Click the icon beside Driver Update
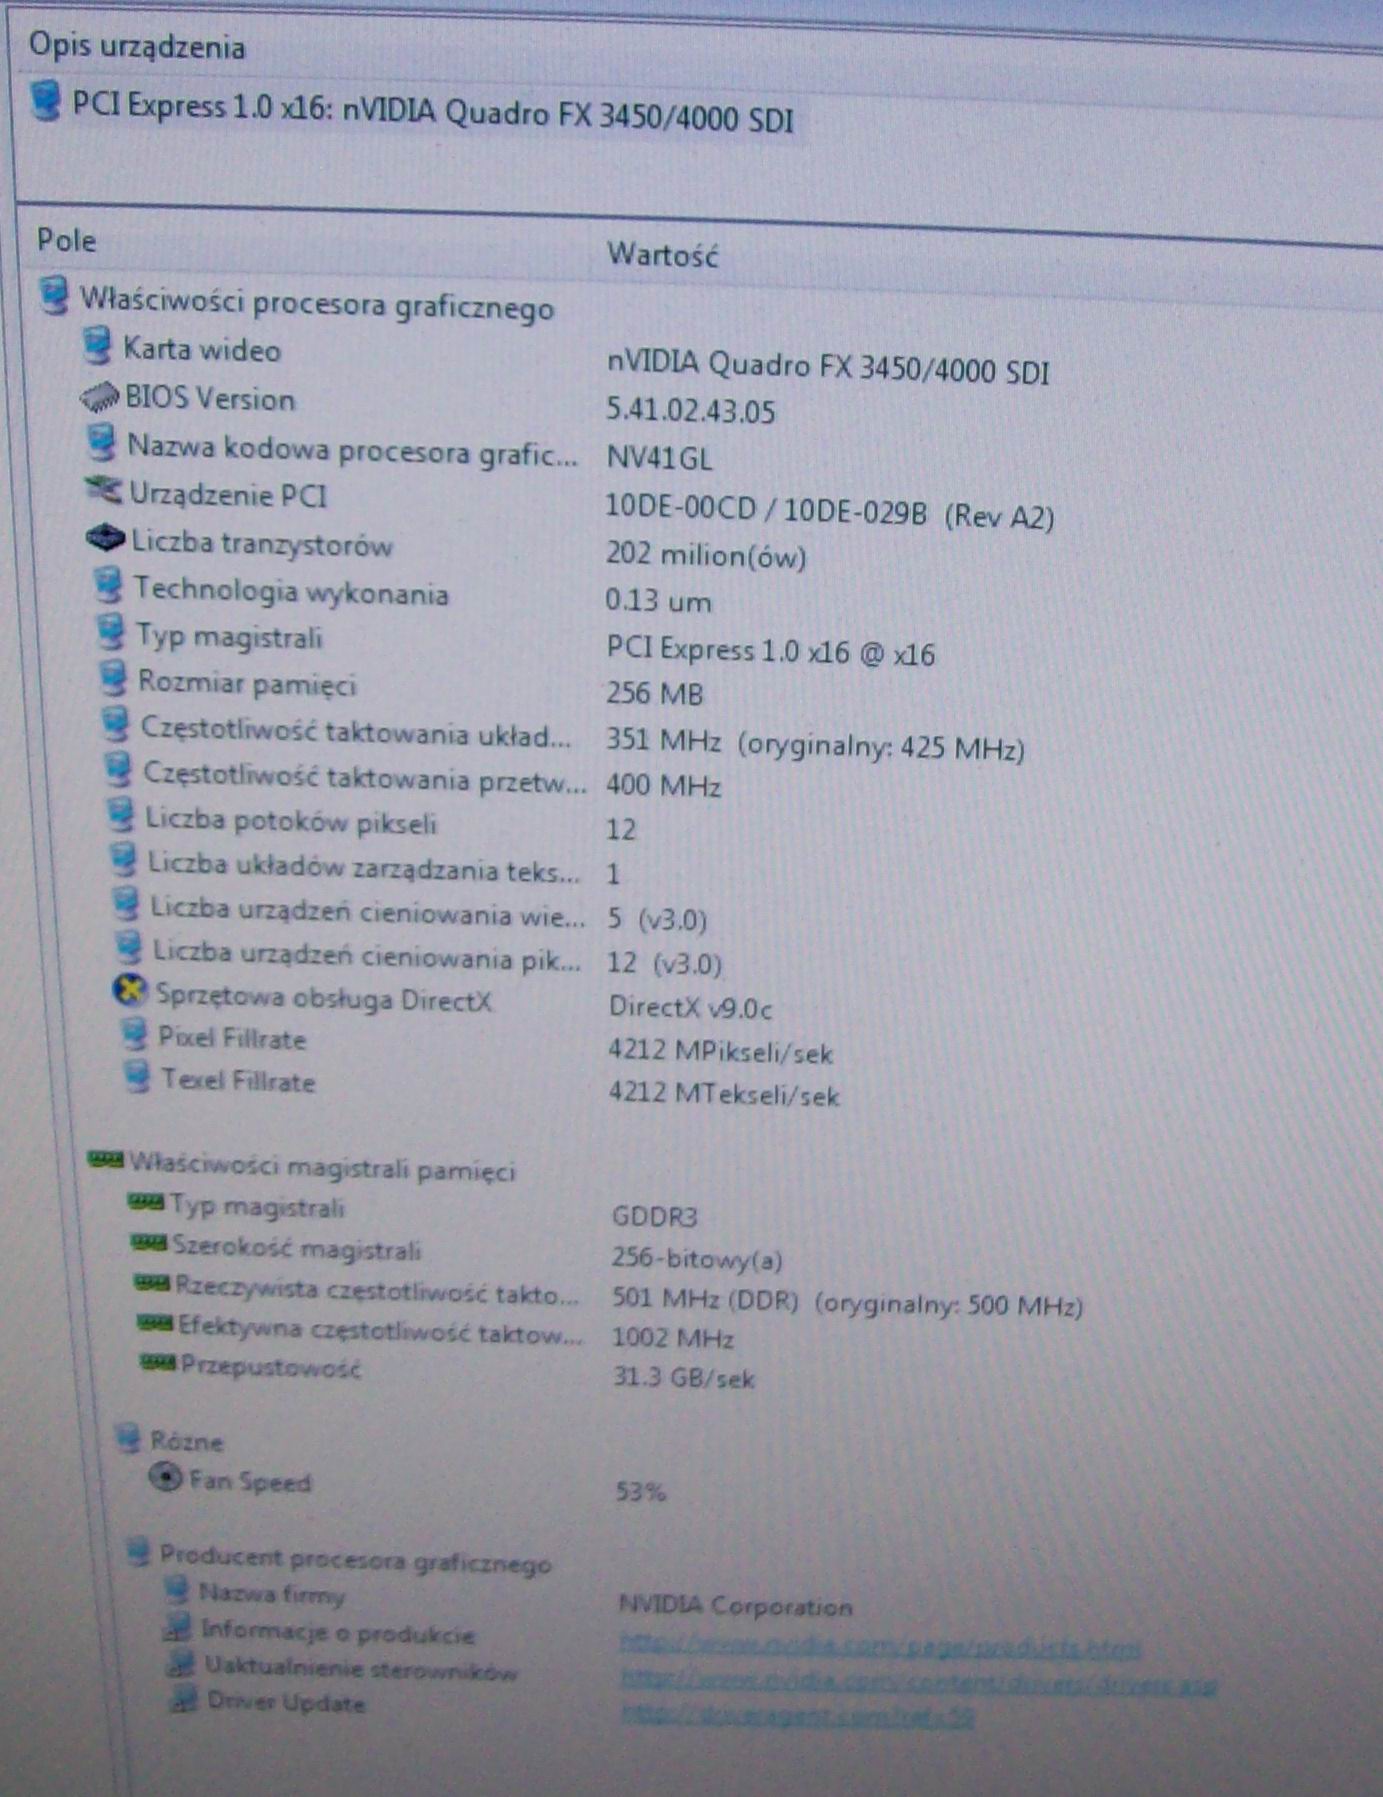 184,1698
